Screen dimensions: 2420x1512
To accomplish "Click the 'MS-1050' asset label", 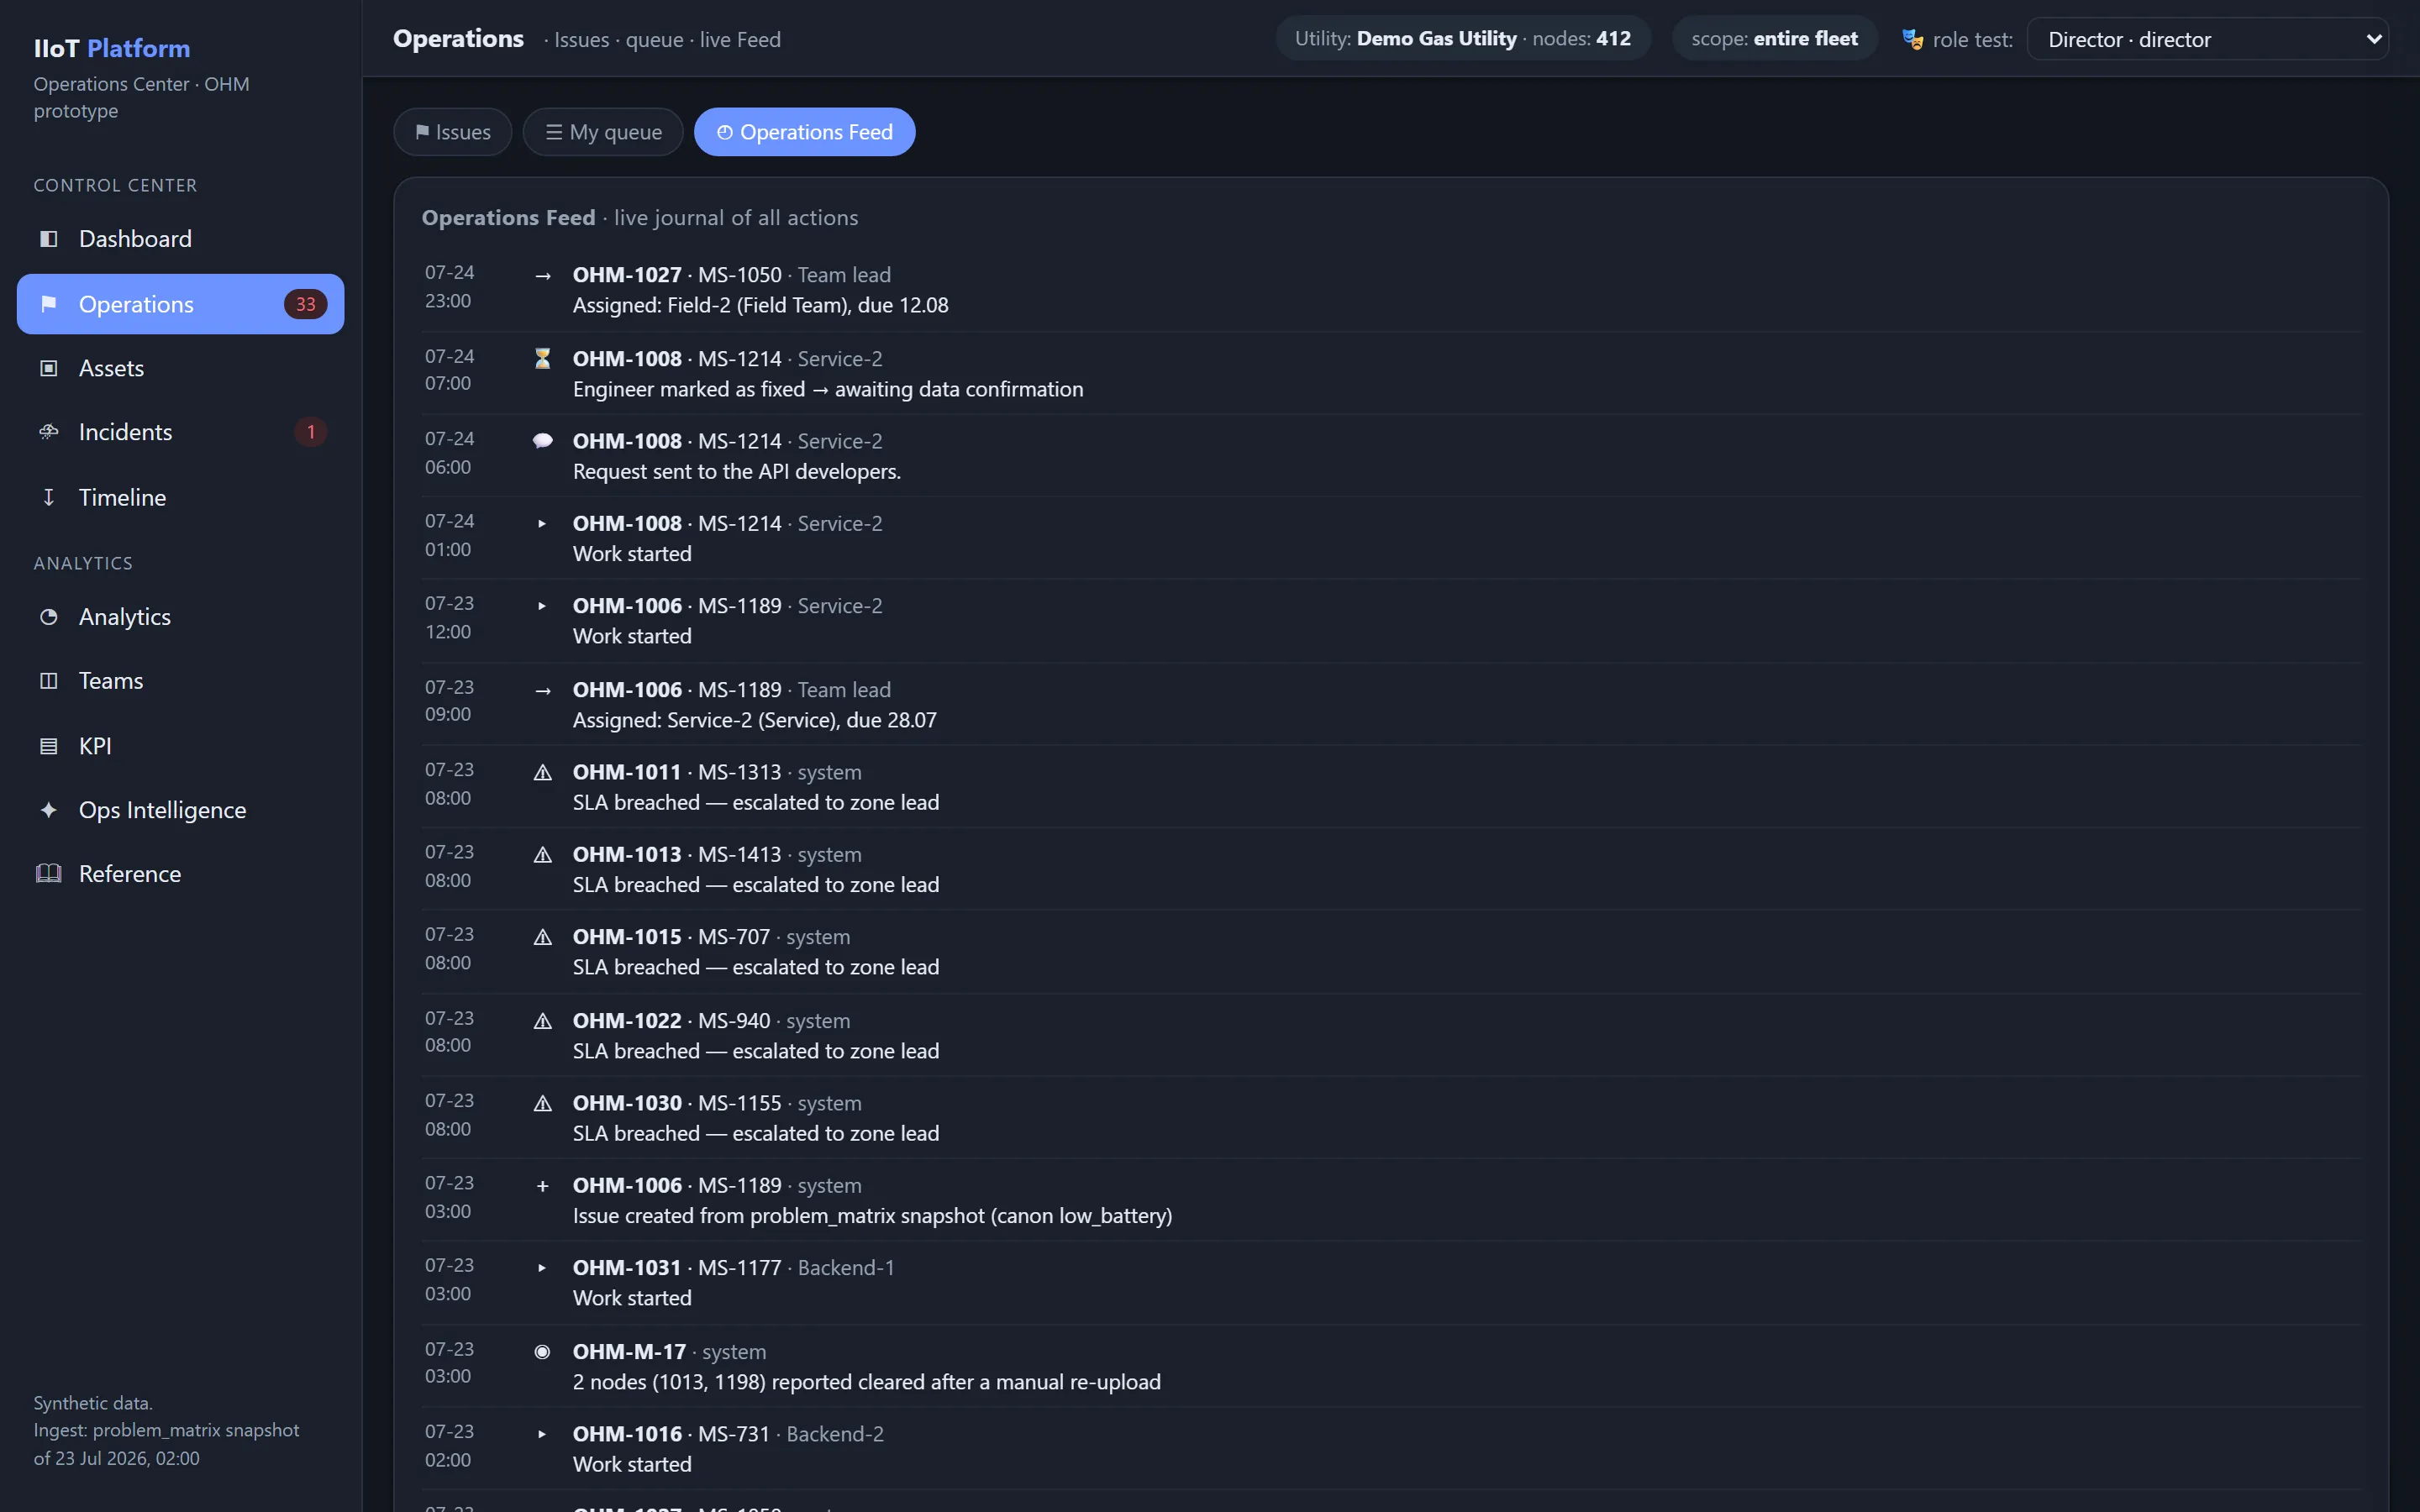I will 740,275.
